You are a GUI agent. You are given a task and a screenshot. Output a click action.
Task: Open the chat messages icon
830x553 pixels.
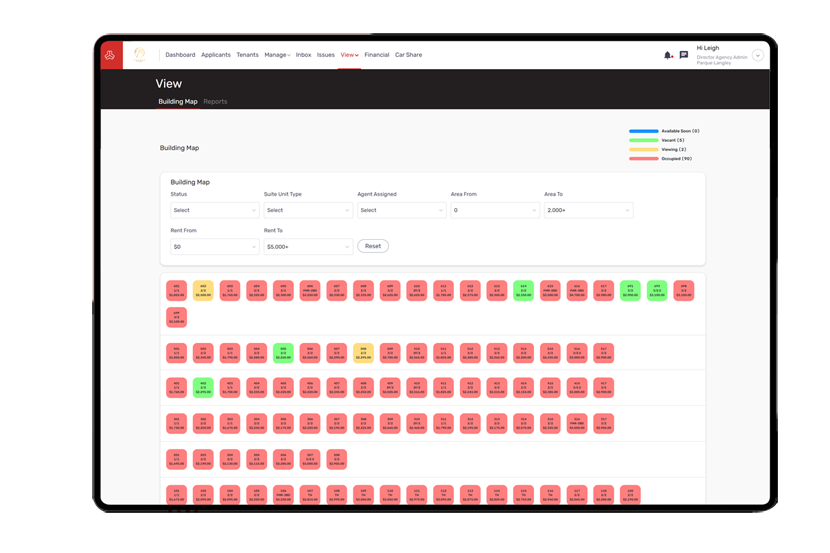pyautogui.click(x=684, y=55)
